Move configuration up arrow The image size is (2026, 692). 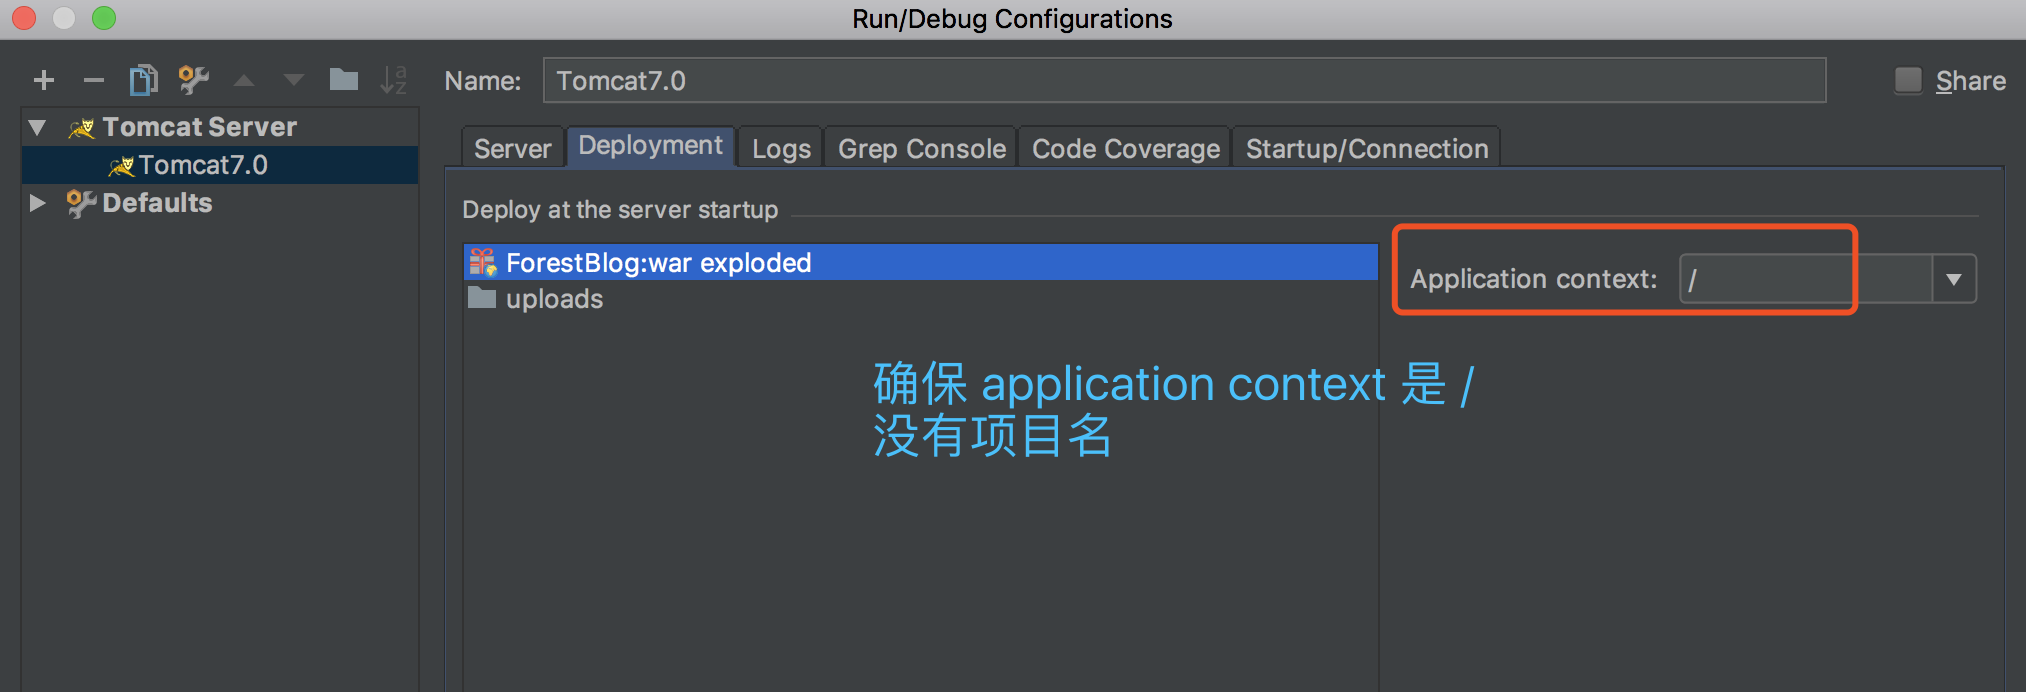(244, 80)
